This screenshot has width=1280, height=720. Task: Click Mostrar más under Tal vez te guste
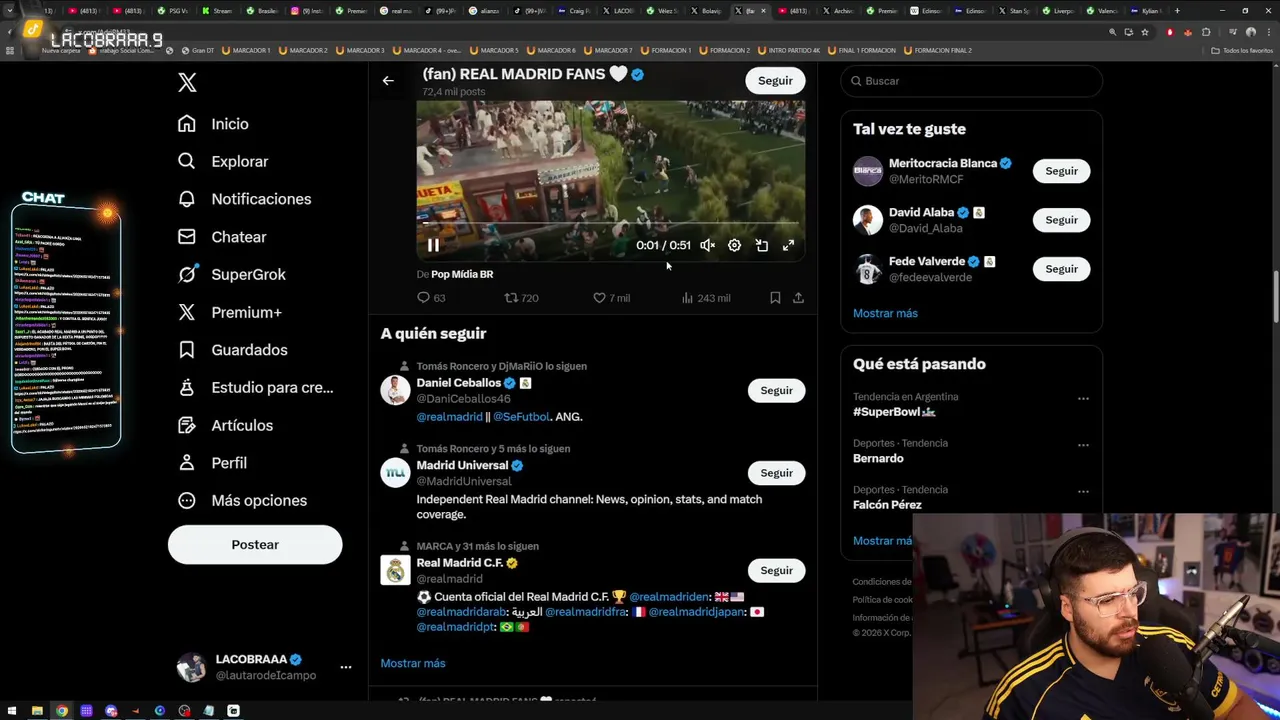point(885,313)
